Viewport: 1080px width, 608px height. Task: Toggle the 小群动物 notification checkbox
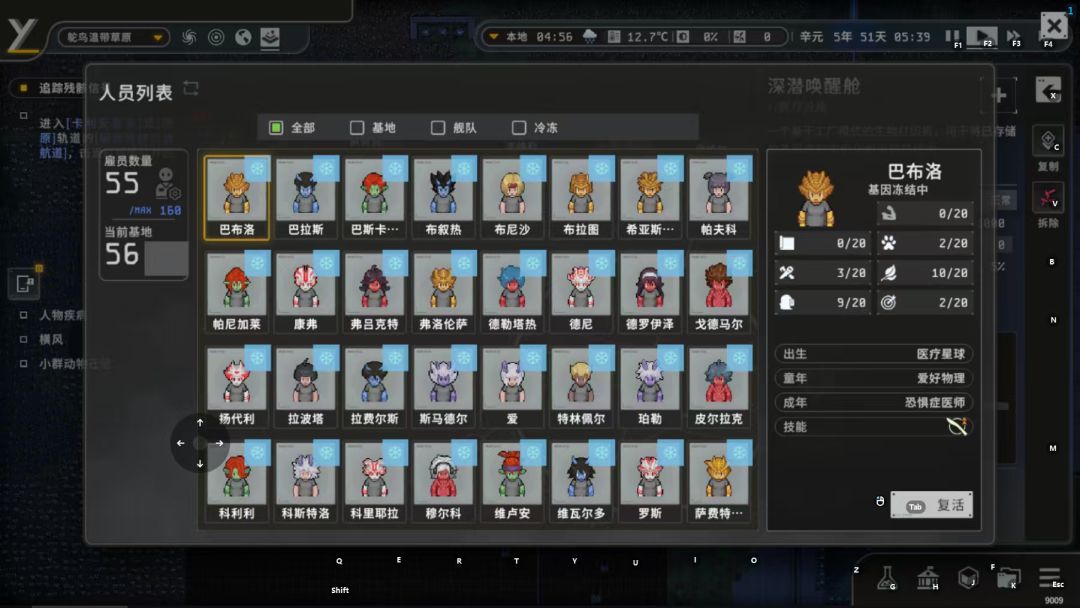pos(23,363)
